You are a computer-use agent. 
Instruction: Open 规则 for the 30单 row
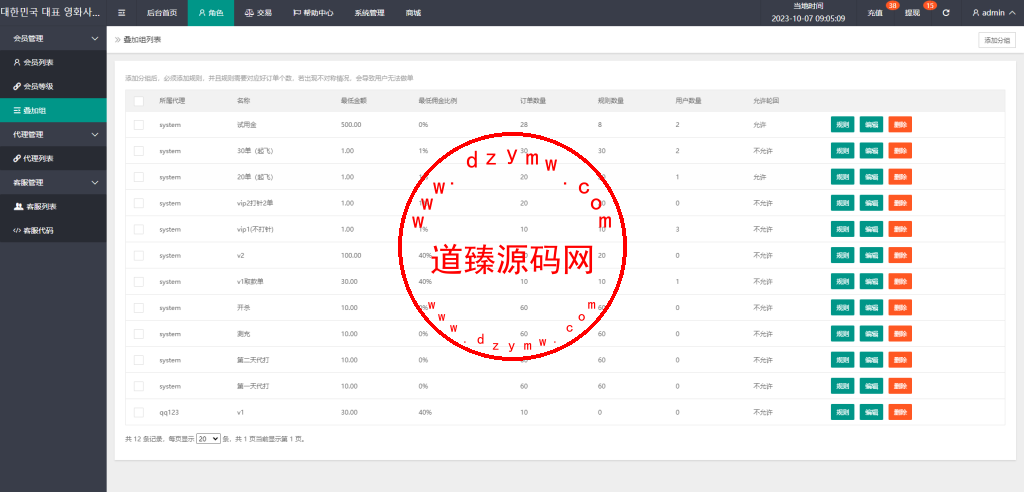[842, 151]
